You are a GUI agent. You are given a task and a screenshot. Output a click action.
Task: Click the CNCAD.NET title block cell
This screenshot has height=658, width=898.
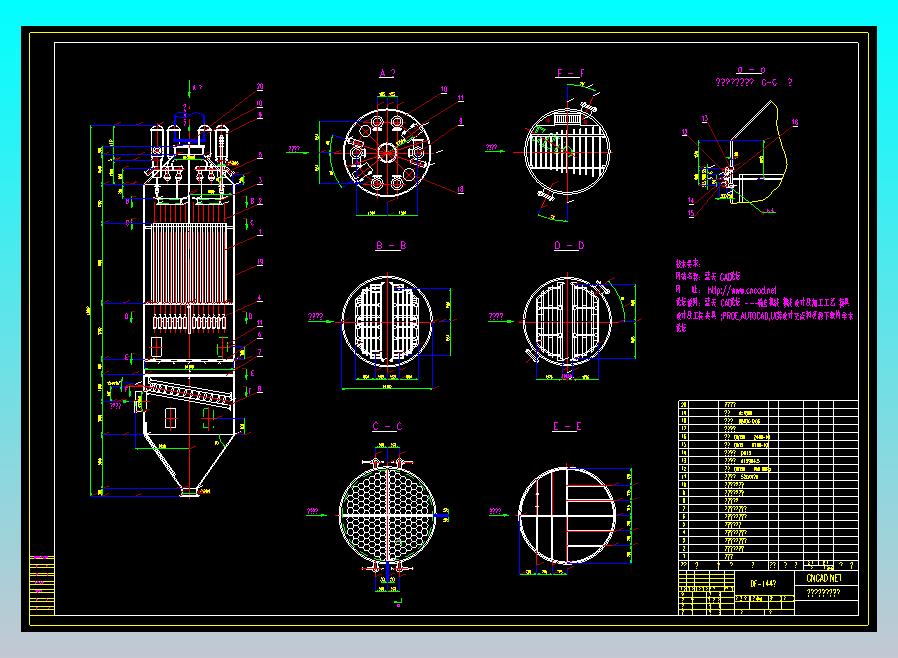click(x=825, y=578)
